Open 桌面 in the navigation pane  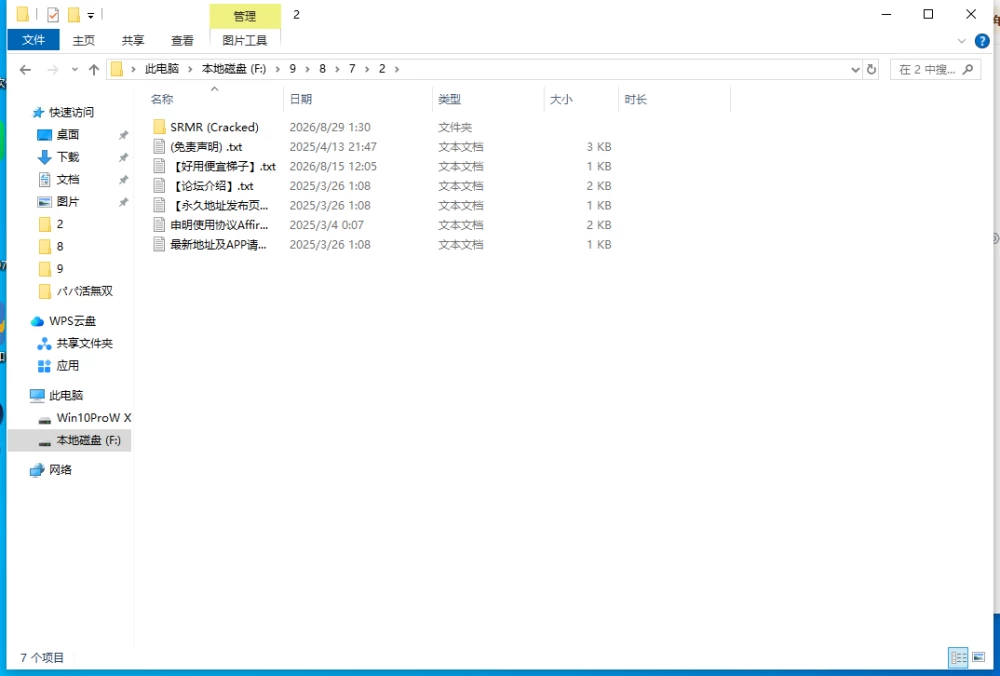pos(68,135)
